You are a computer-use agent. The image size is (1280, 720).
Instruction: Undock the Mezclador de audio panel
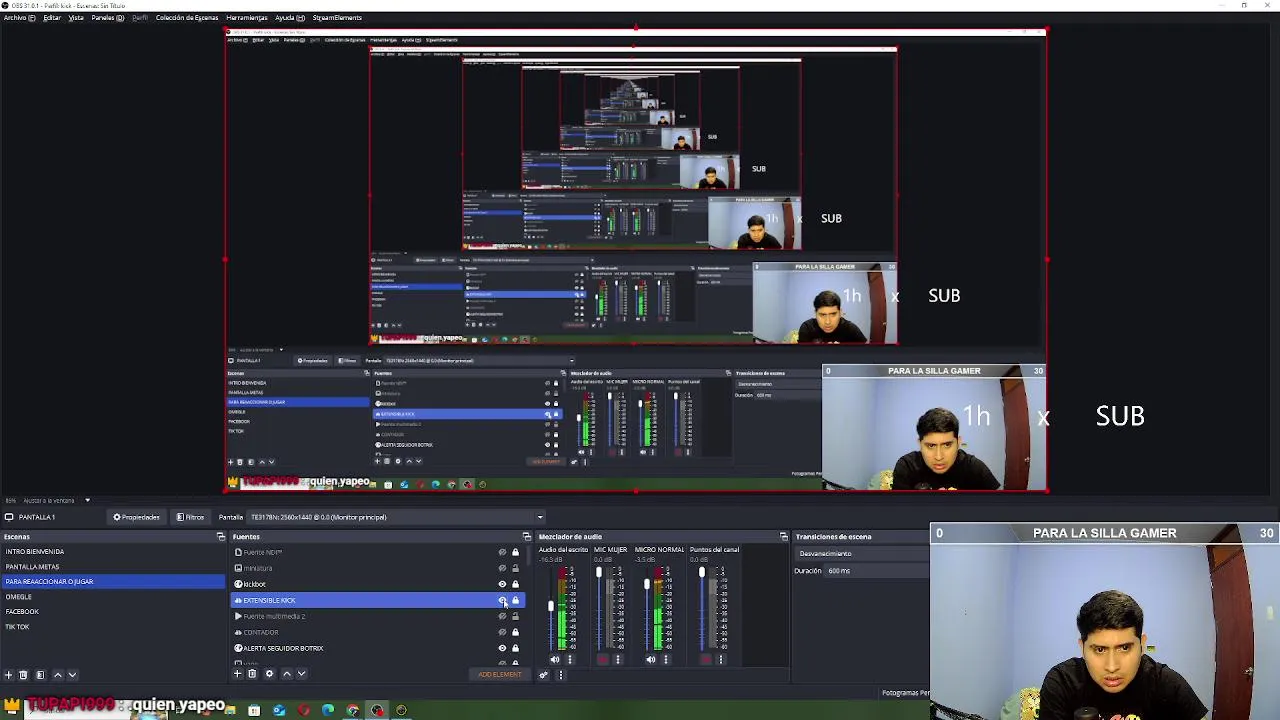[784, 537]
